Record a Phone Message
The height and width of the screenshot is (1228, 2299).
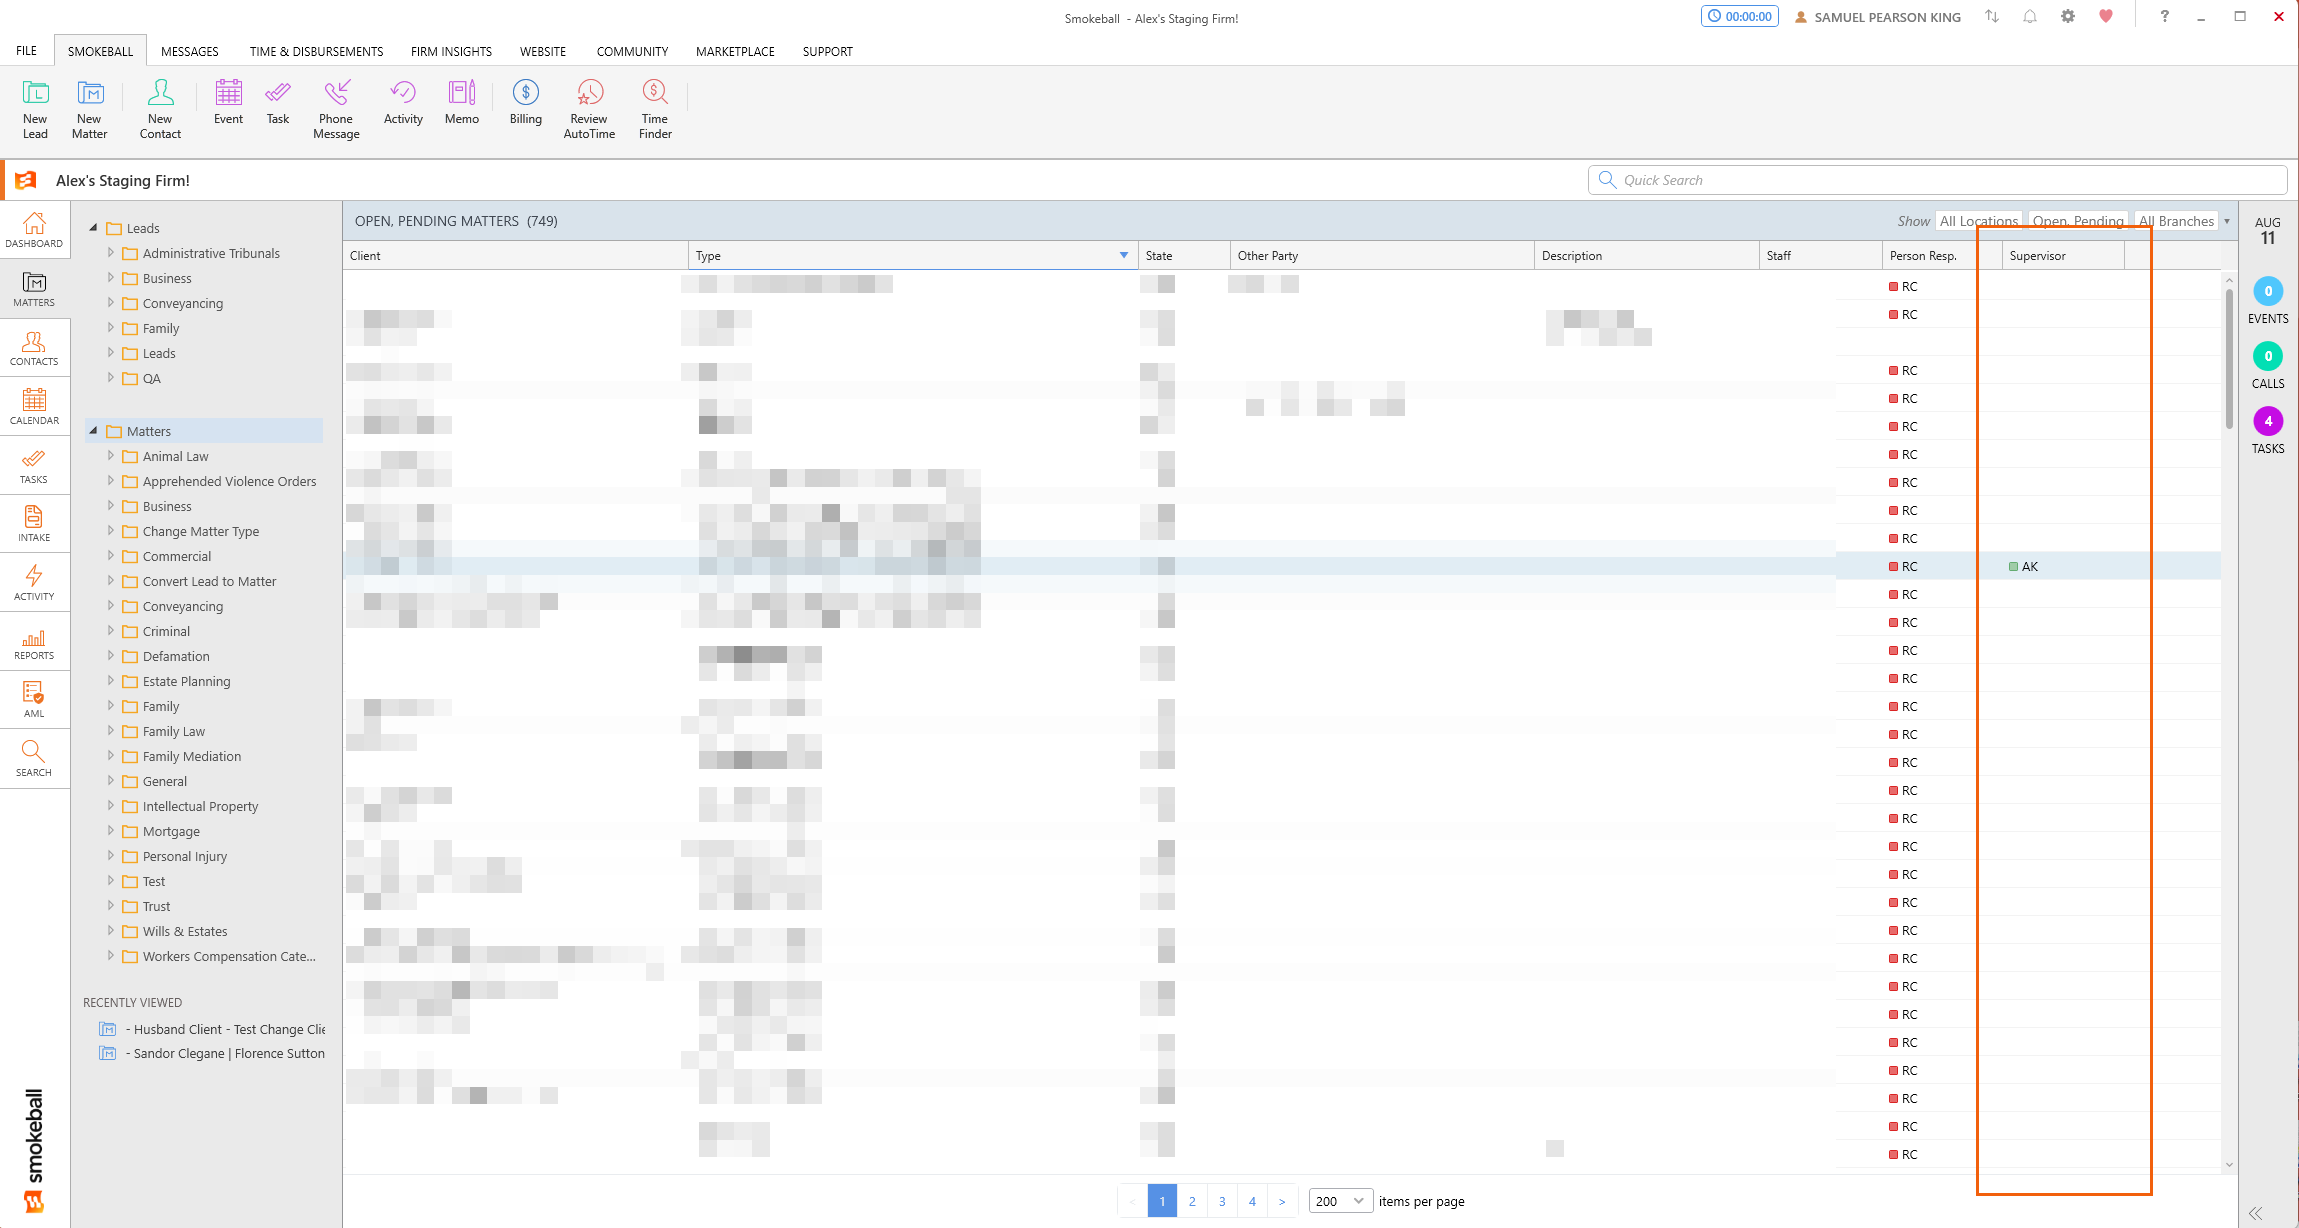pos(336,109)
